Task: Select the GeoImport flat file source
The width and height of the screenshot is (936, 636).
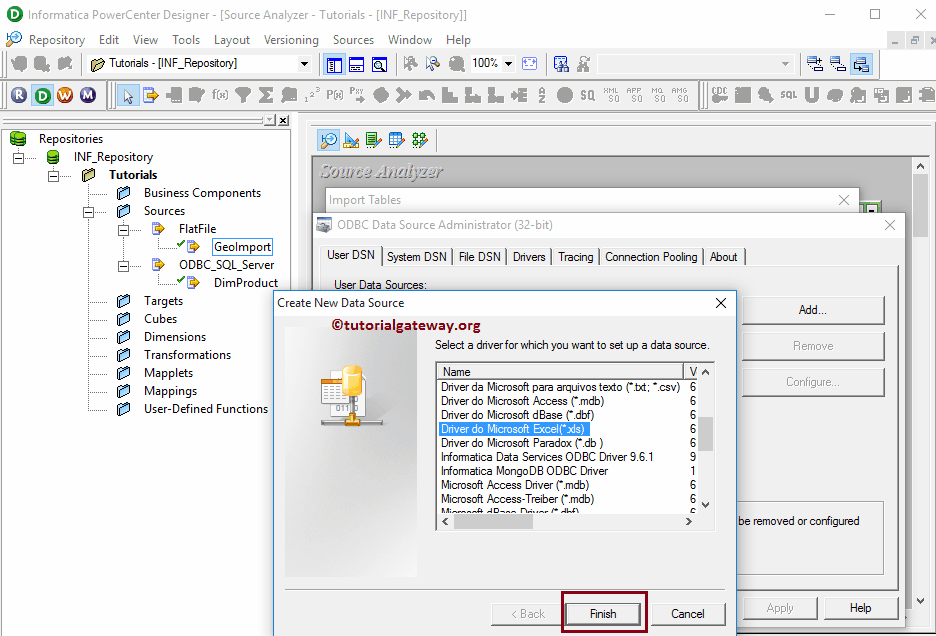Action: [x=242, y=246]
